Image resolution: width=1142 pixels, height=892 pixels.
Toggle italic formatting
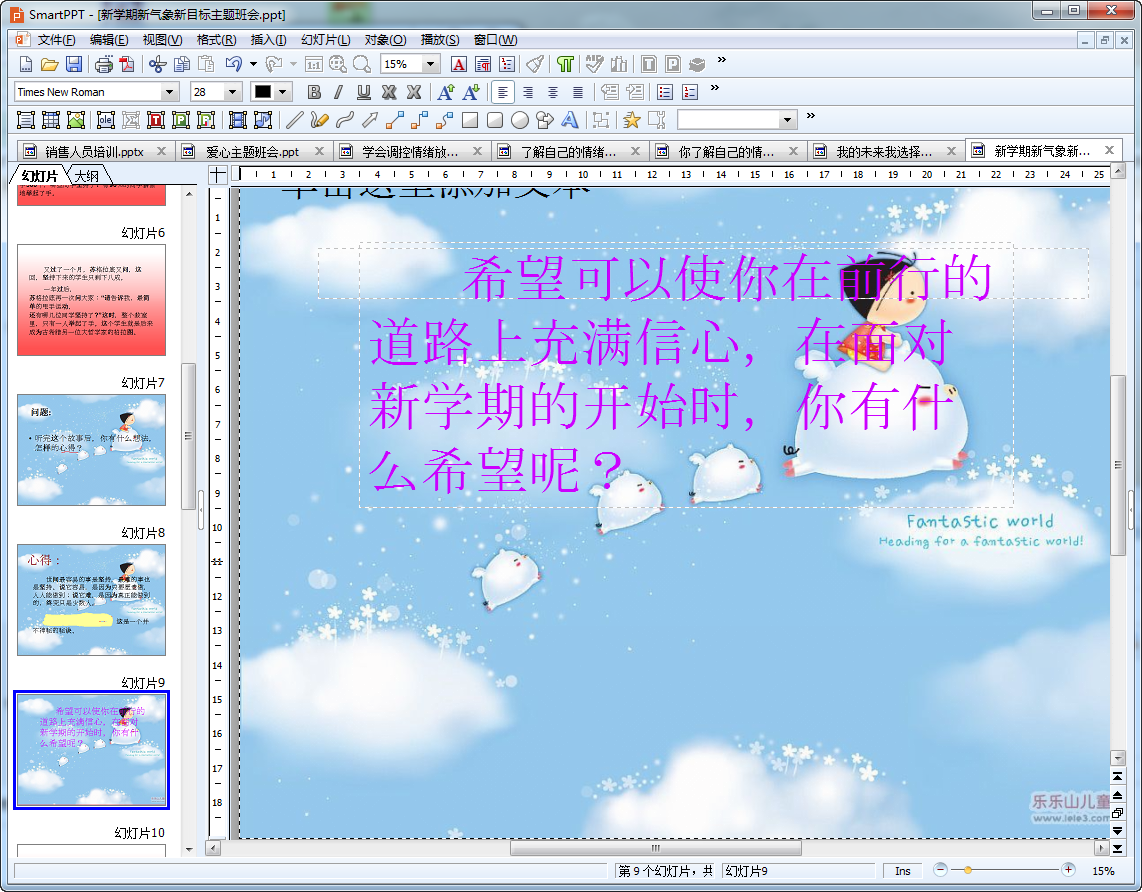coord(339,92)
